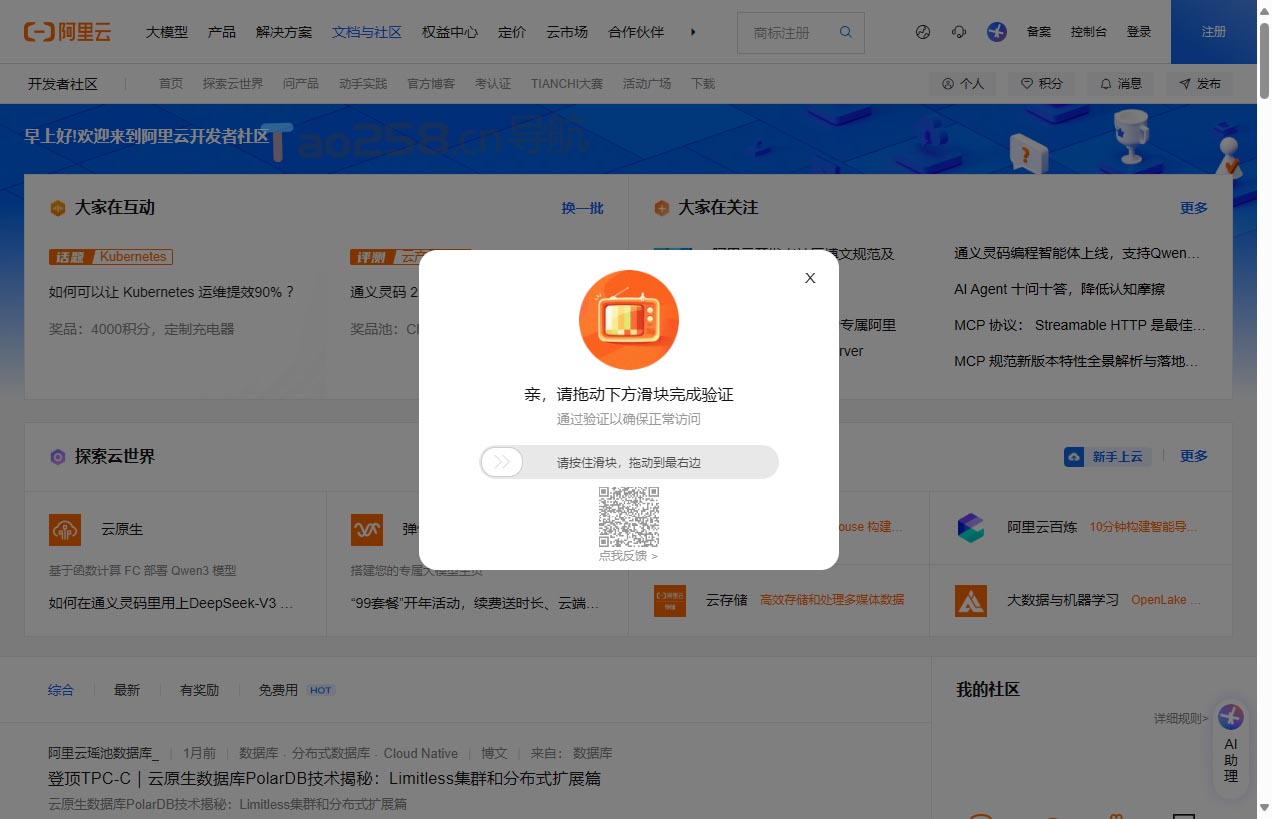Viewport: 1272px width, 819px height.
Task: Open 官方博客 nav tab
Action: (x=431, y=84)
